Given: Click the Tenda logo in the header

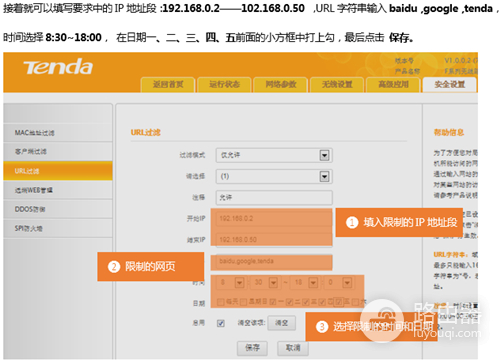Looking at the screenshot, I should click(x=58, y=67).
